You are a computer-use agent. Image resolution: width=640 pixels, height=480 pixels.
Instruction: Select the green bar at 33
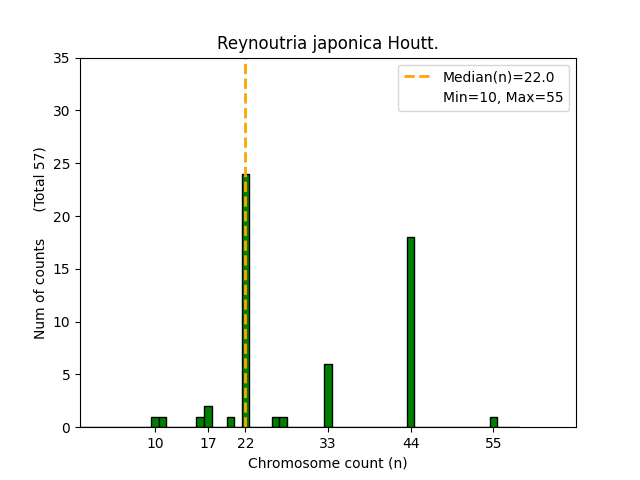[x=328, y=396]
